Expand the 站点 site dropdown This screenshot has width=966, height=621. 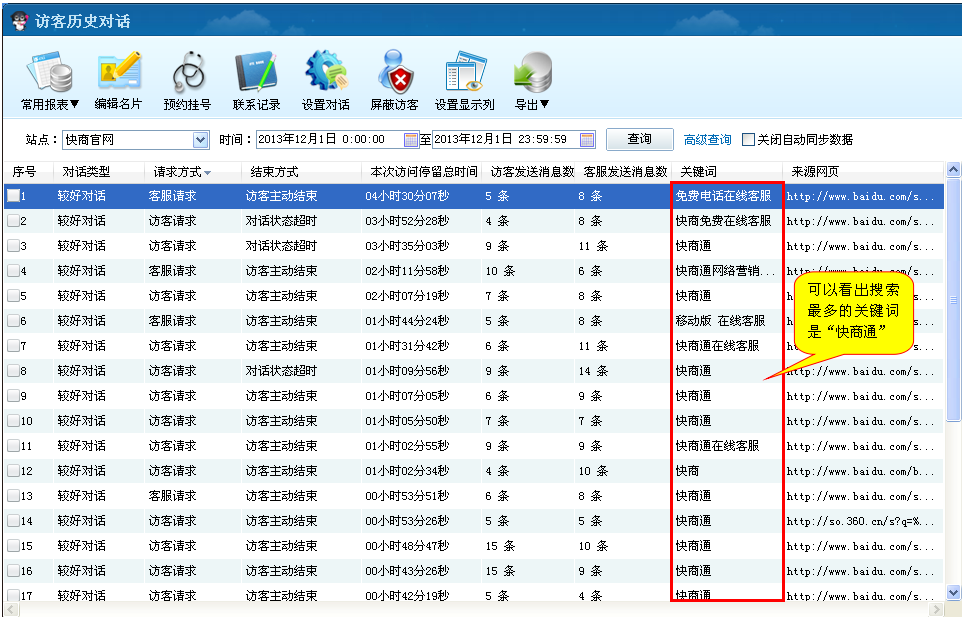[200, 140]
